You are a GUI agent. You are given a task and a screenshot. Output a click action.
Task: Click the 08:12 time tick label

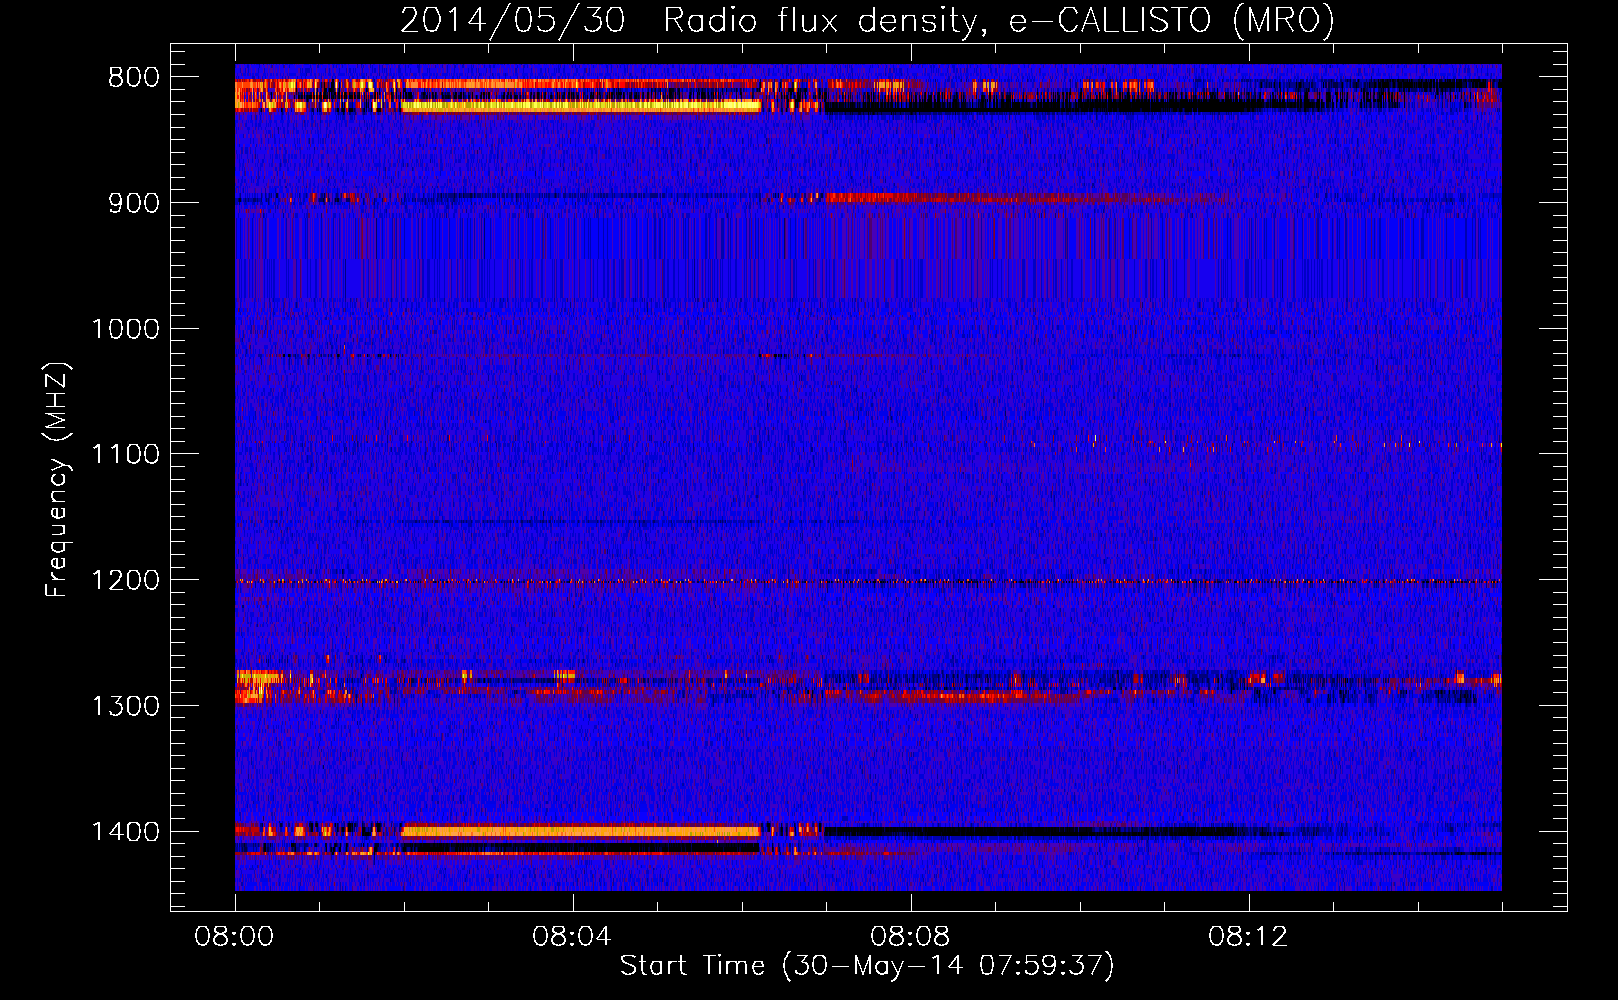click(1249, 937)
